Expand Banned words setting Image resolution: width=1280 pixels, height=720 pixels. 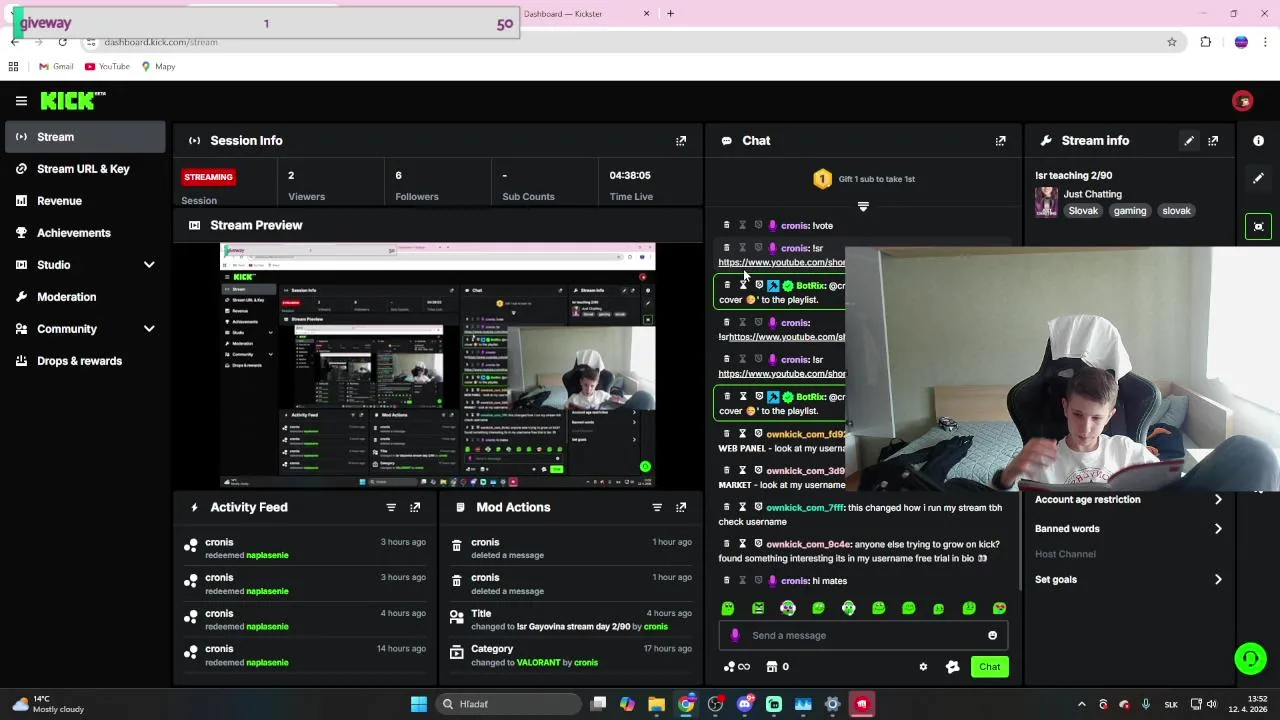(x=1128, y=529)
